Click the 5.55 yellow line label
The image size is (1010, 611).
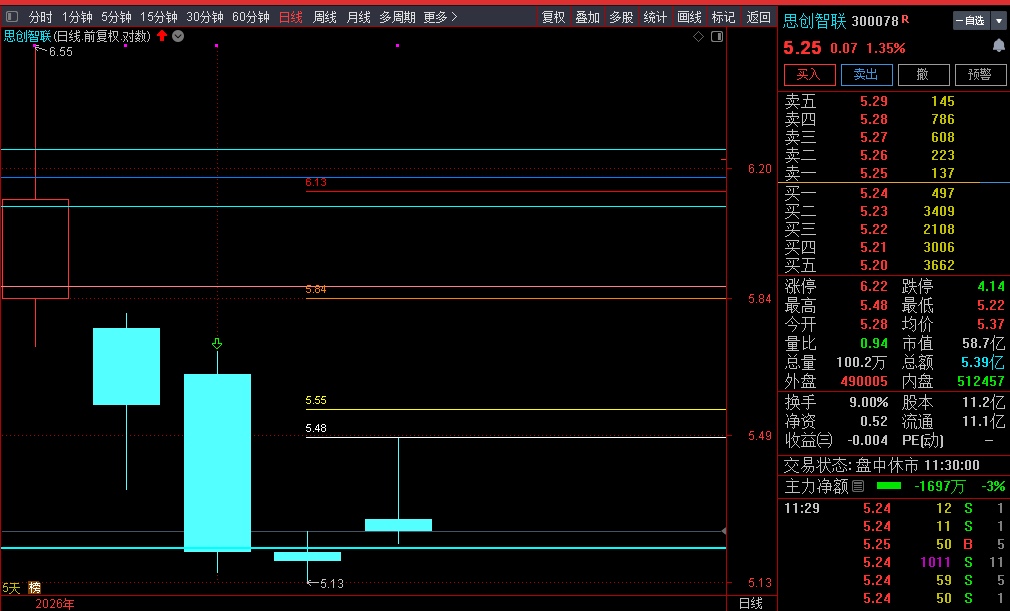[316, 400]
